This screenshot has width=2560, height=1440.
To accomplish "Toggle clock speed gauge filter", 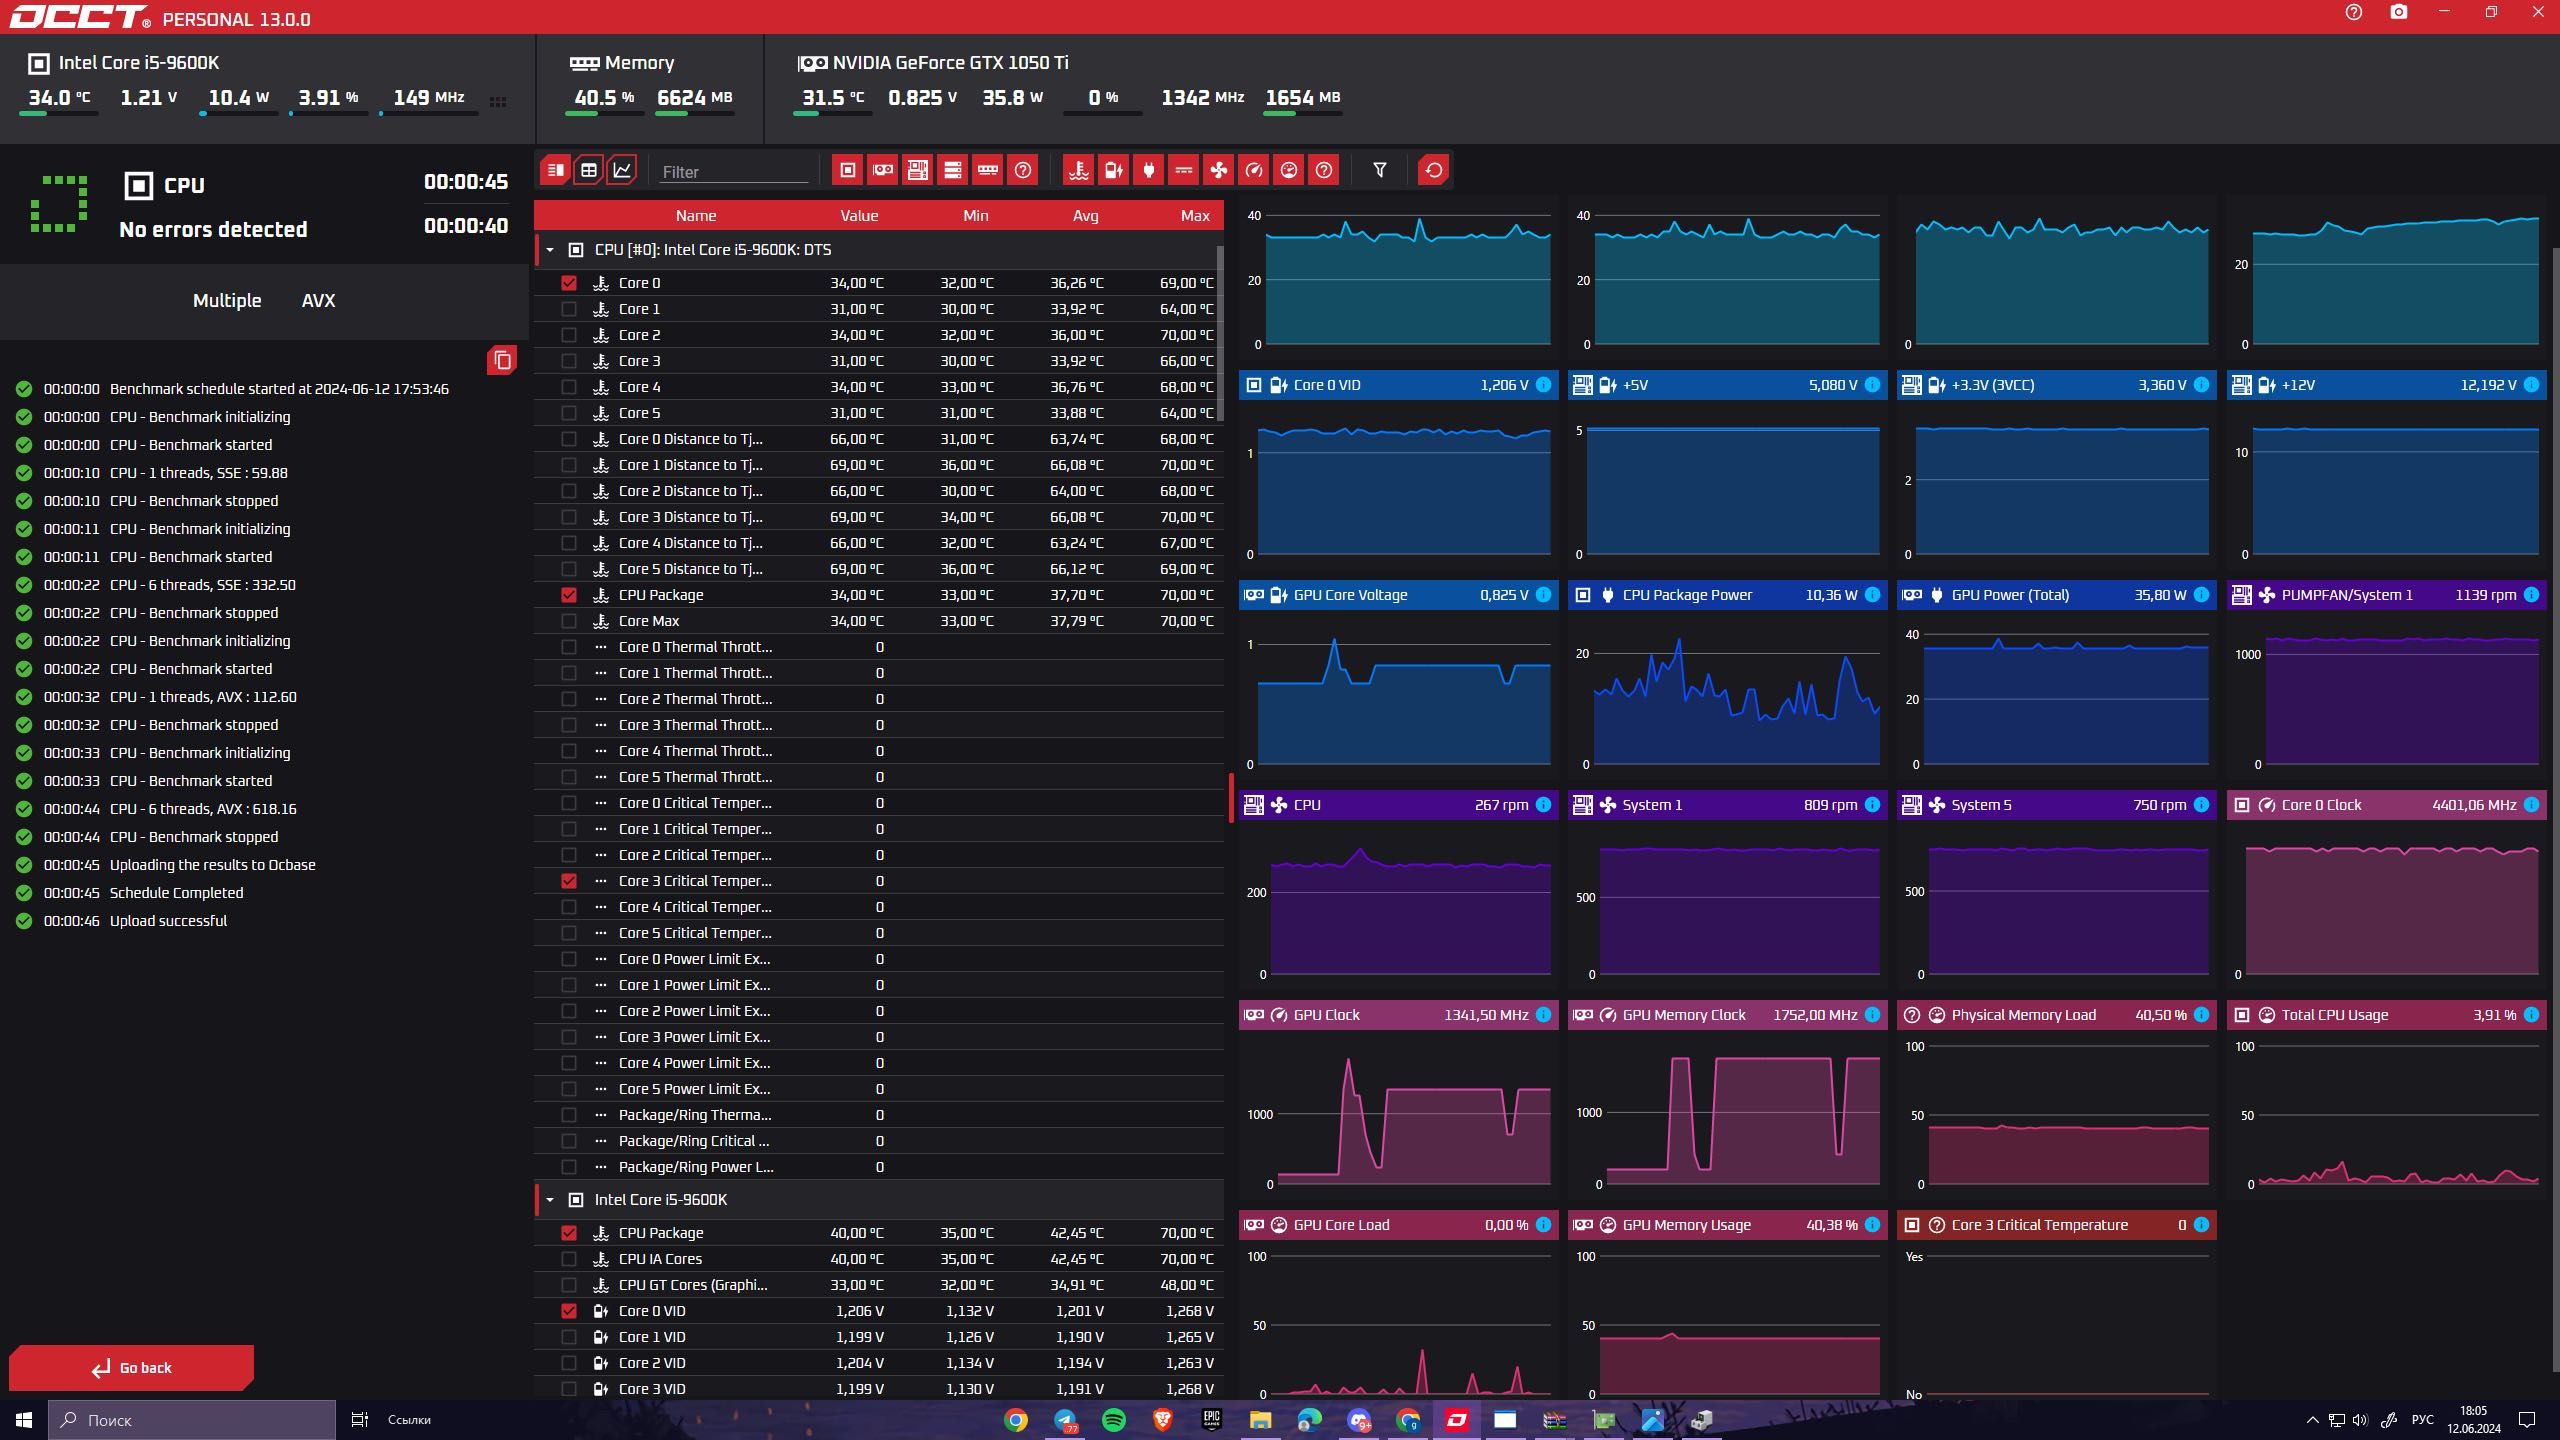I will tap(1253, 170).
